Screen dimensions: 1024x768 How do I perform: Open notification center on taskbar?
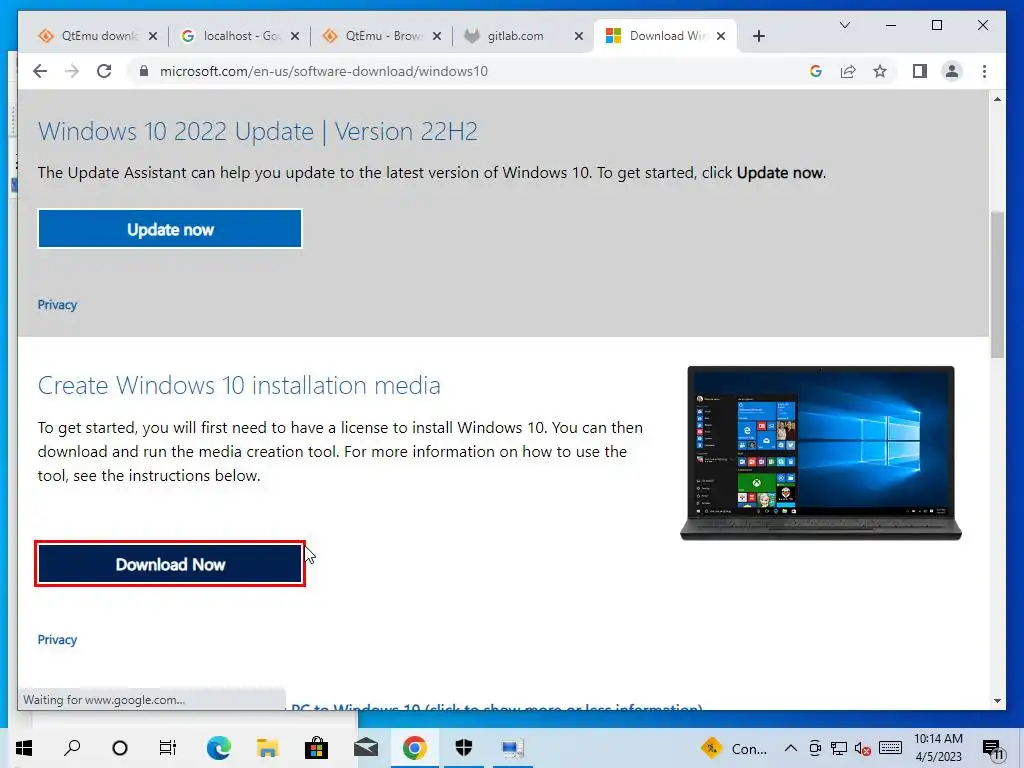coord(993,749)
